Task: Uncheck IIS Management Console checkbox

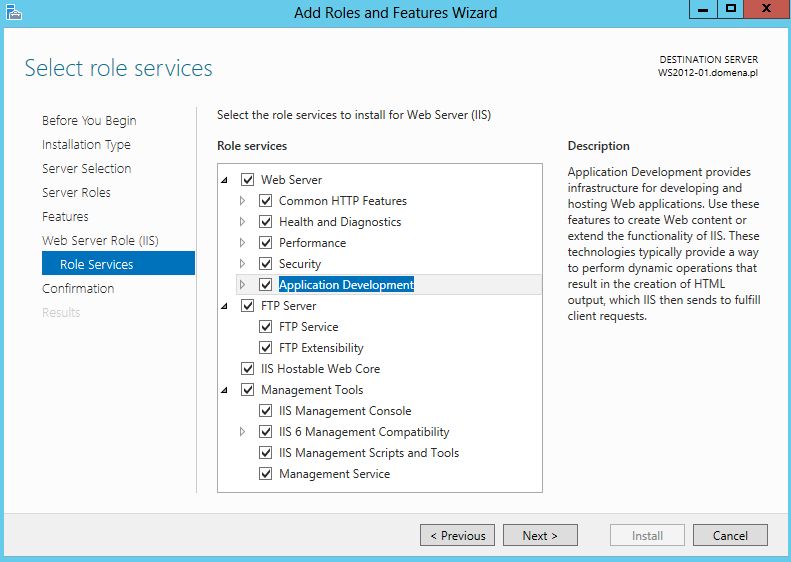Action: point(265,411)
